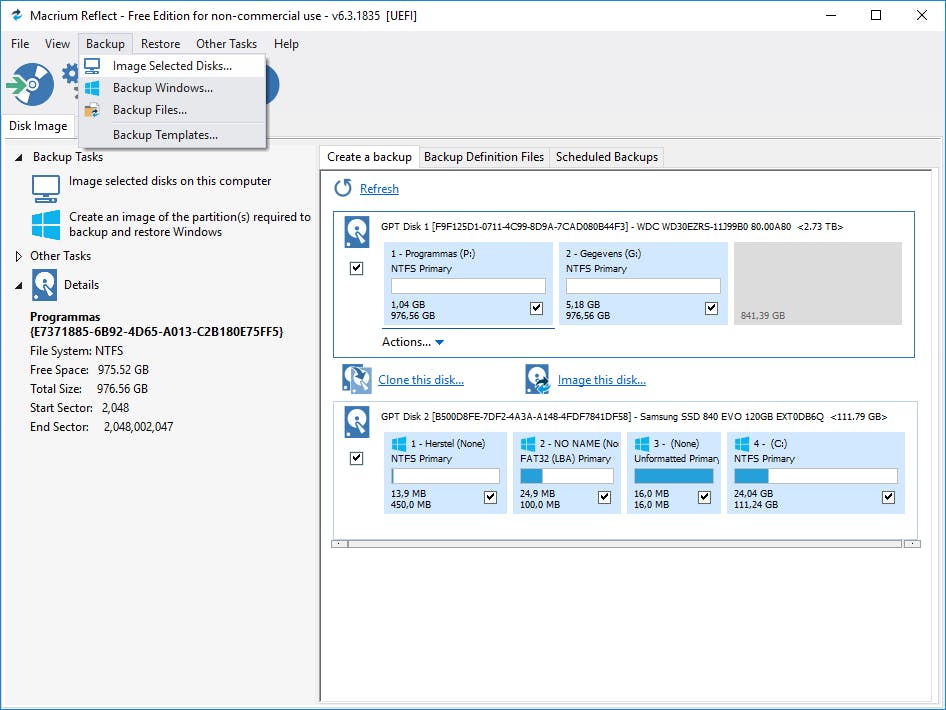Image resolution: width=946 pixels, height=710 pixels.
Task: Toggle the Gegevens (G:) partition checkbox
Action: pyautogui.click(x=711, y=308)
